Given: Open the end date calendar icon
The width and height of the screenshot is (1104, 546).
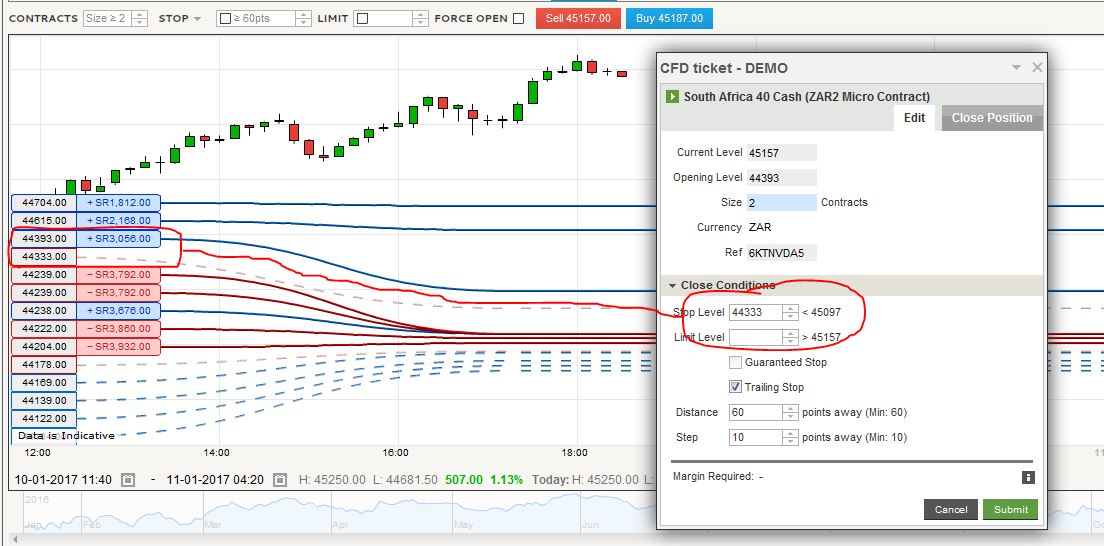Looking at the screenshot, I should click(x=280, y=480).
